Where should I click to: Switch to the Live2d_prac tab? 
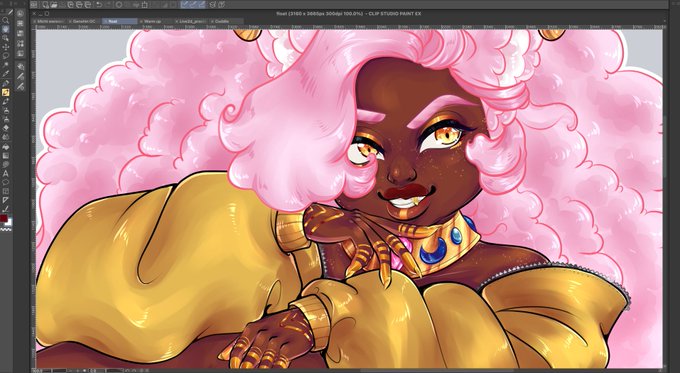(x=192, y=21)
